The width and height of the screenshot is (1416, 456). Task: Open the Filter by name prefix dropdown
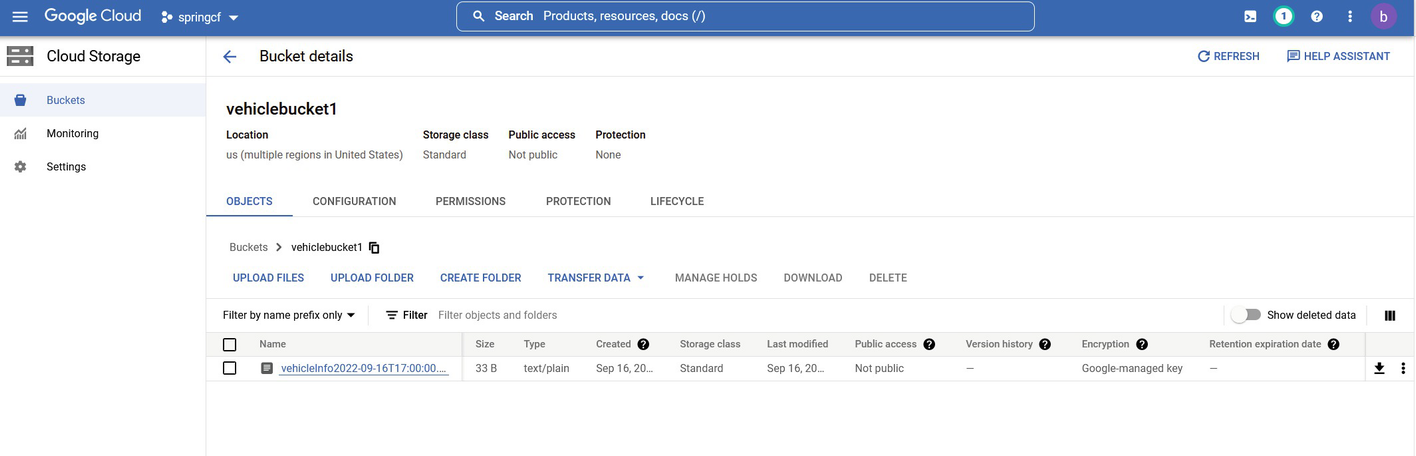coord(289,315)
